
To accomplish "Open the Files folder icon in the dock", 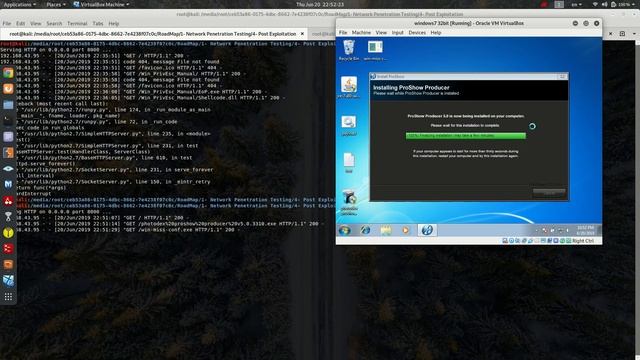I will coord(8,105).
